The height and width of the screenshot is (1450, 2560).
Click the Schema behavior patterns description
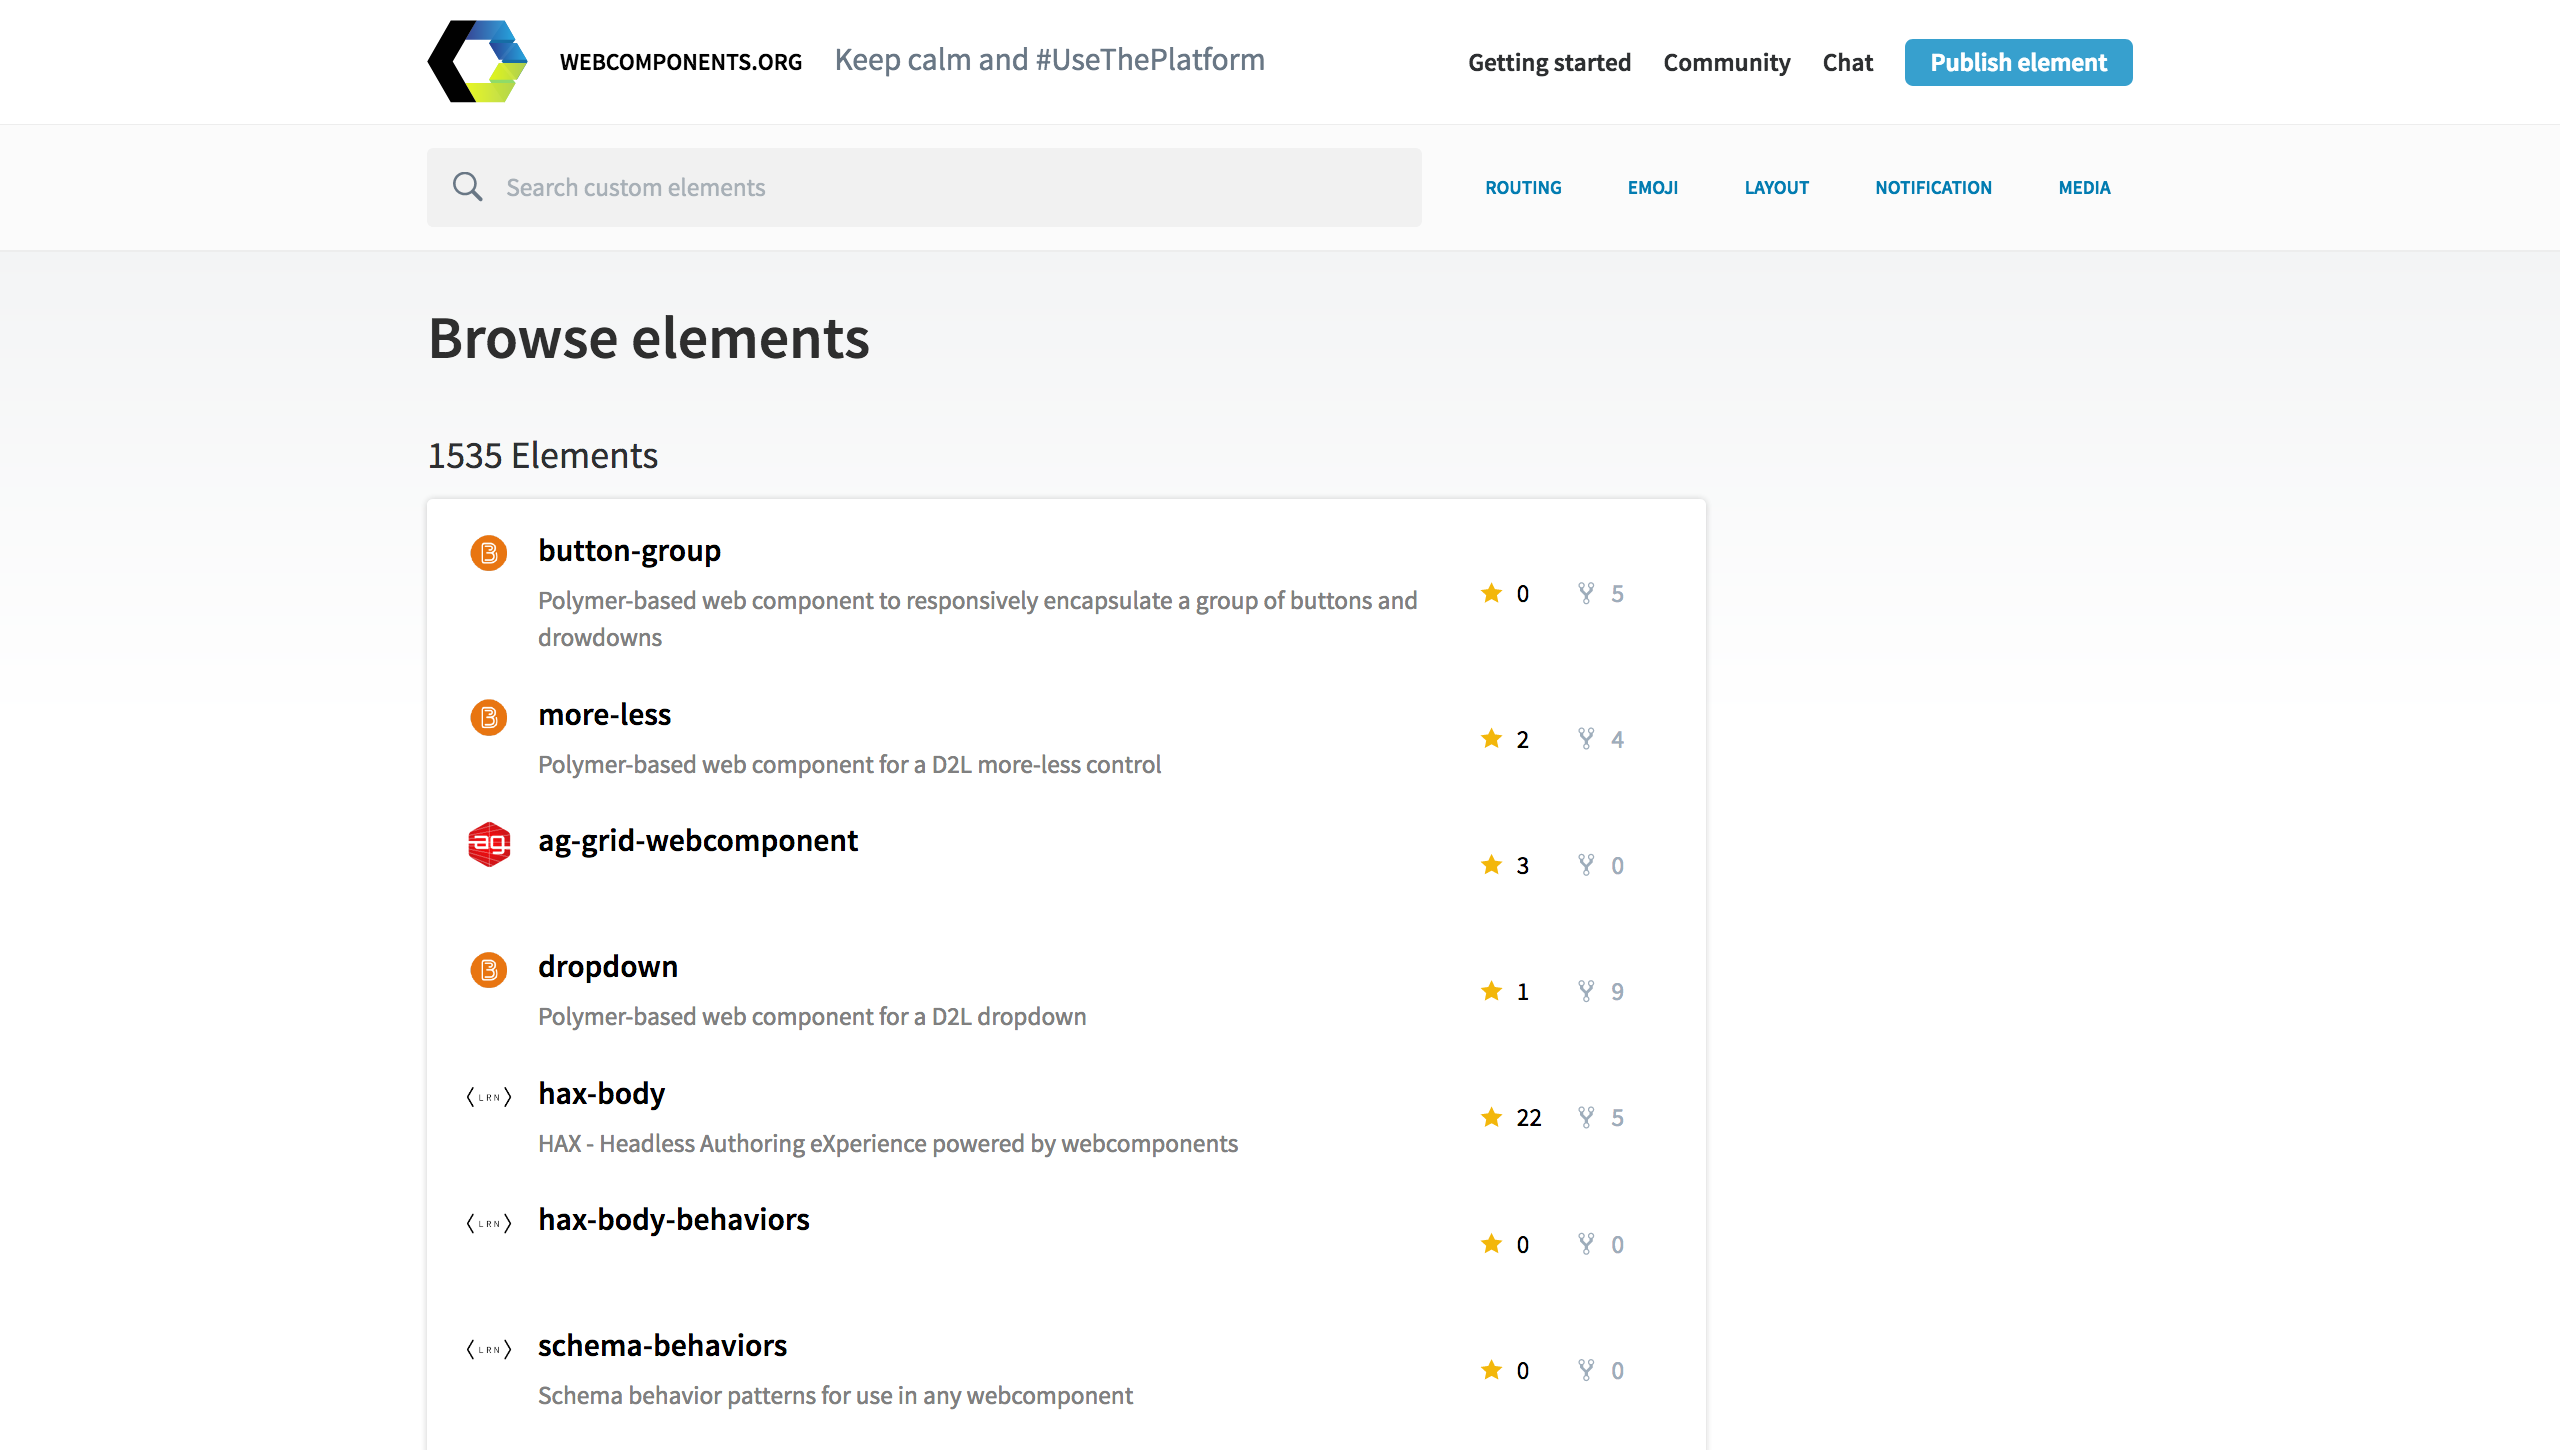coord(835,1396)
